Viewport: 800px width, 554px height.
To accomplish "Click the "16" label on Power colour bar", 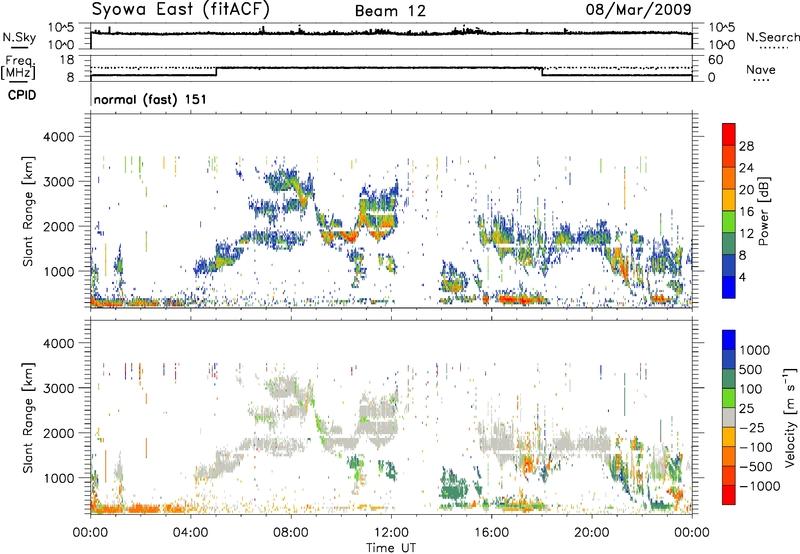I will 746,212.
